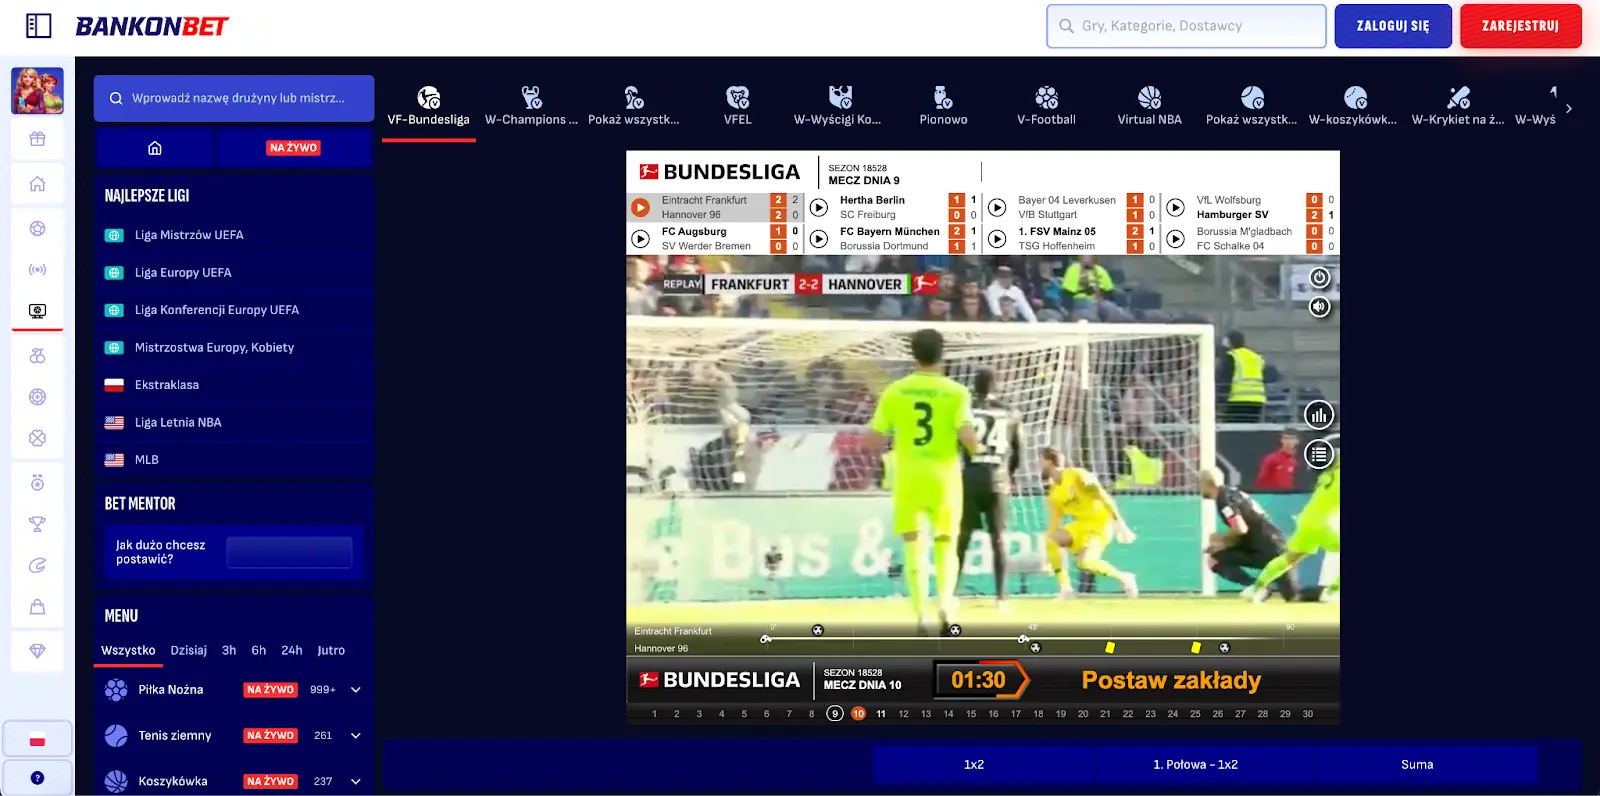Open the home icon in left sidebar
The image size is (1600, 796).
pyautogui.click(x=37, y=184)
